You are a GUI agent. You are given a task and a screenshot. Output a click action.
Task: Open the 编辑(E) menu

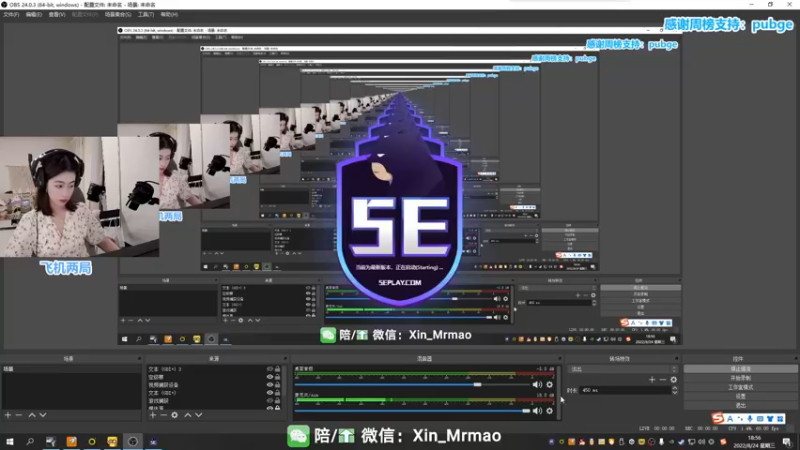coord(34,15)
